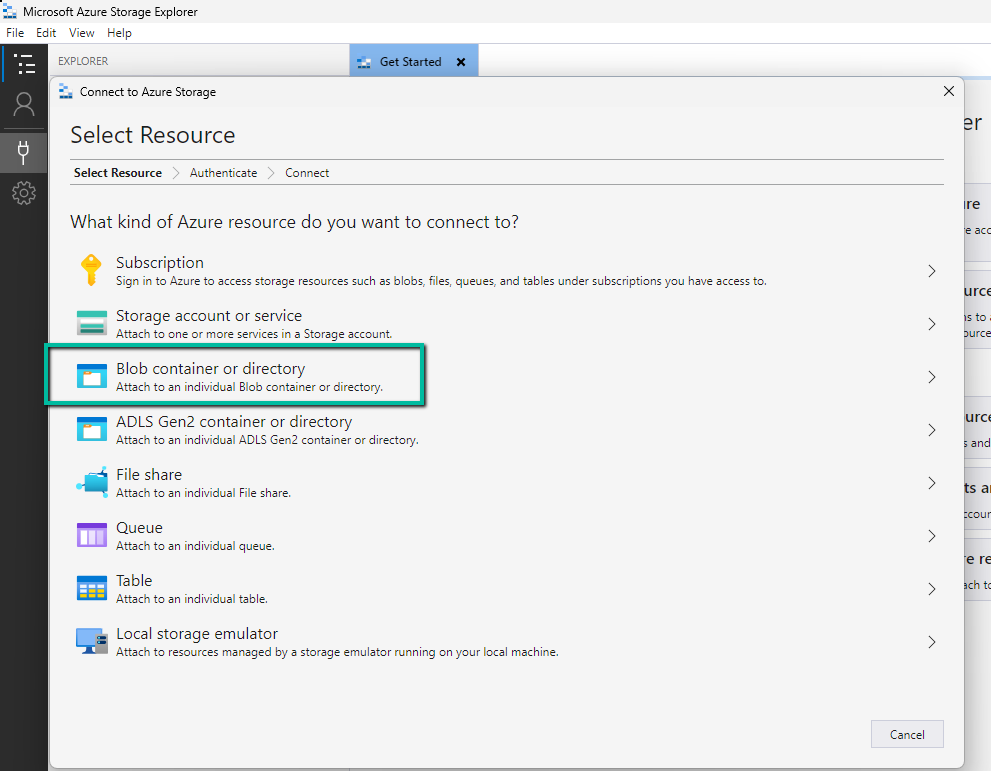
Task: Close the Get Started tab
Action: click(461, 62)
